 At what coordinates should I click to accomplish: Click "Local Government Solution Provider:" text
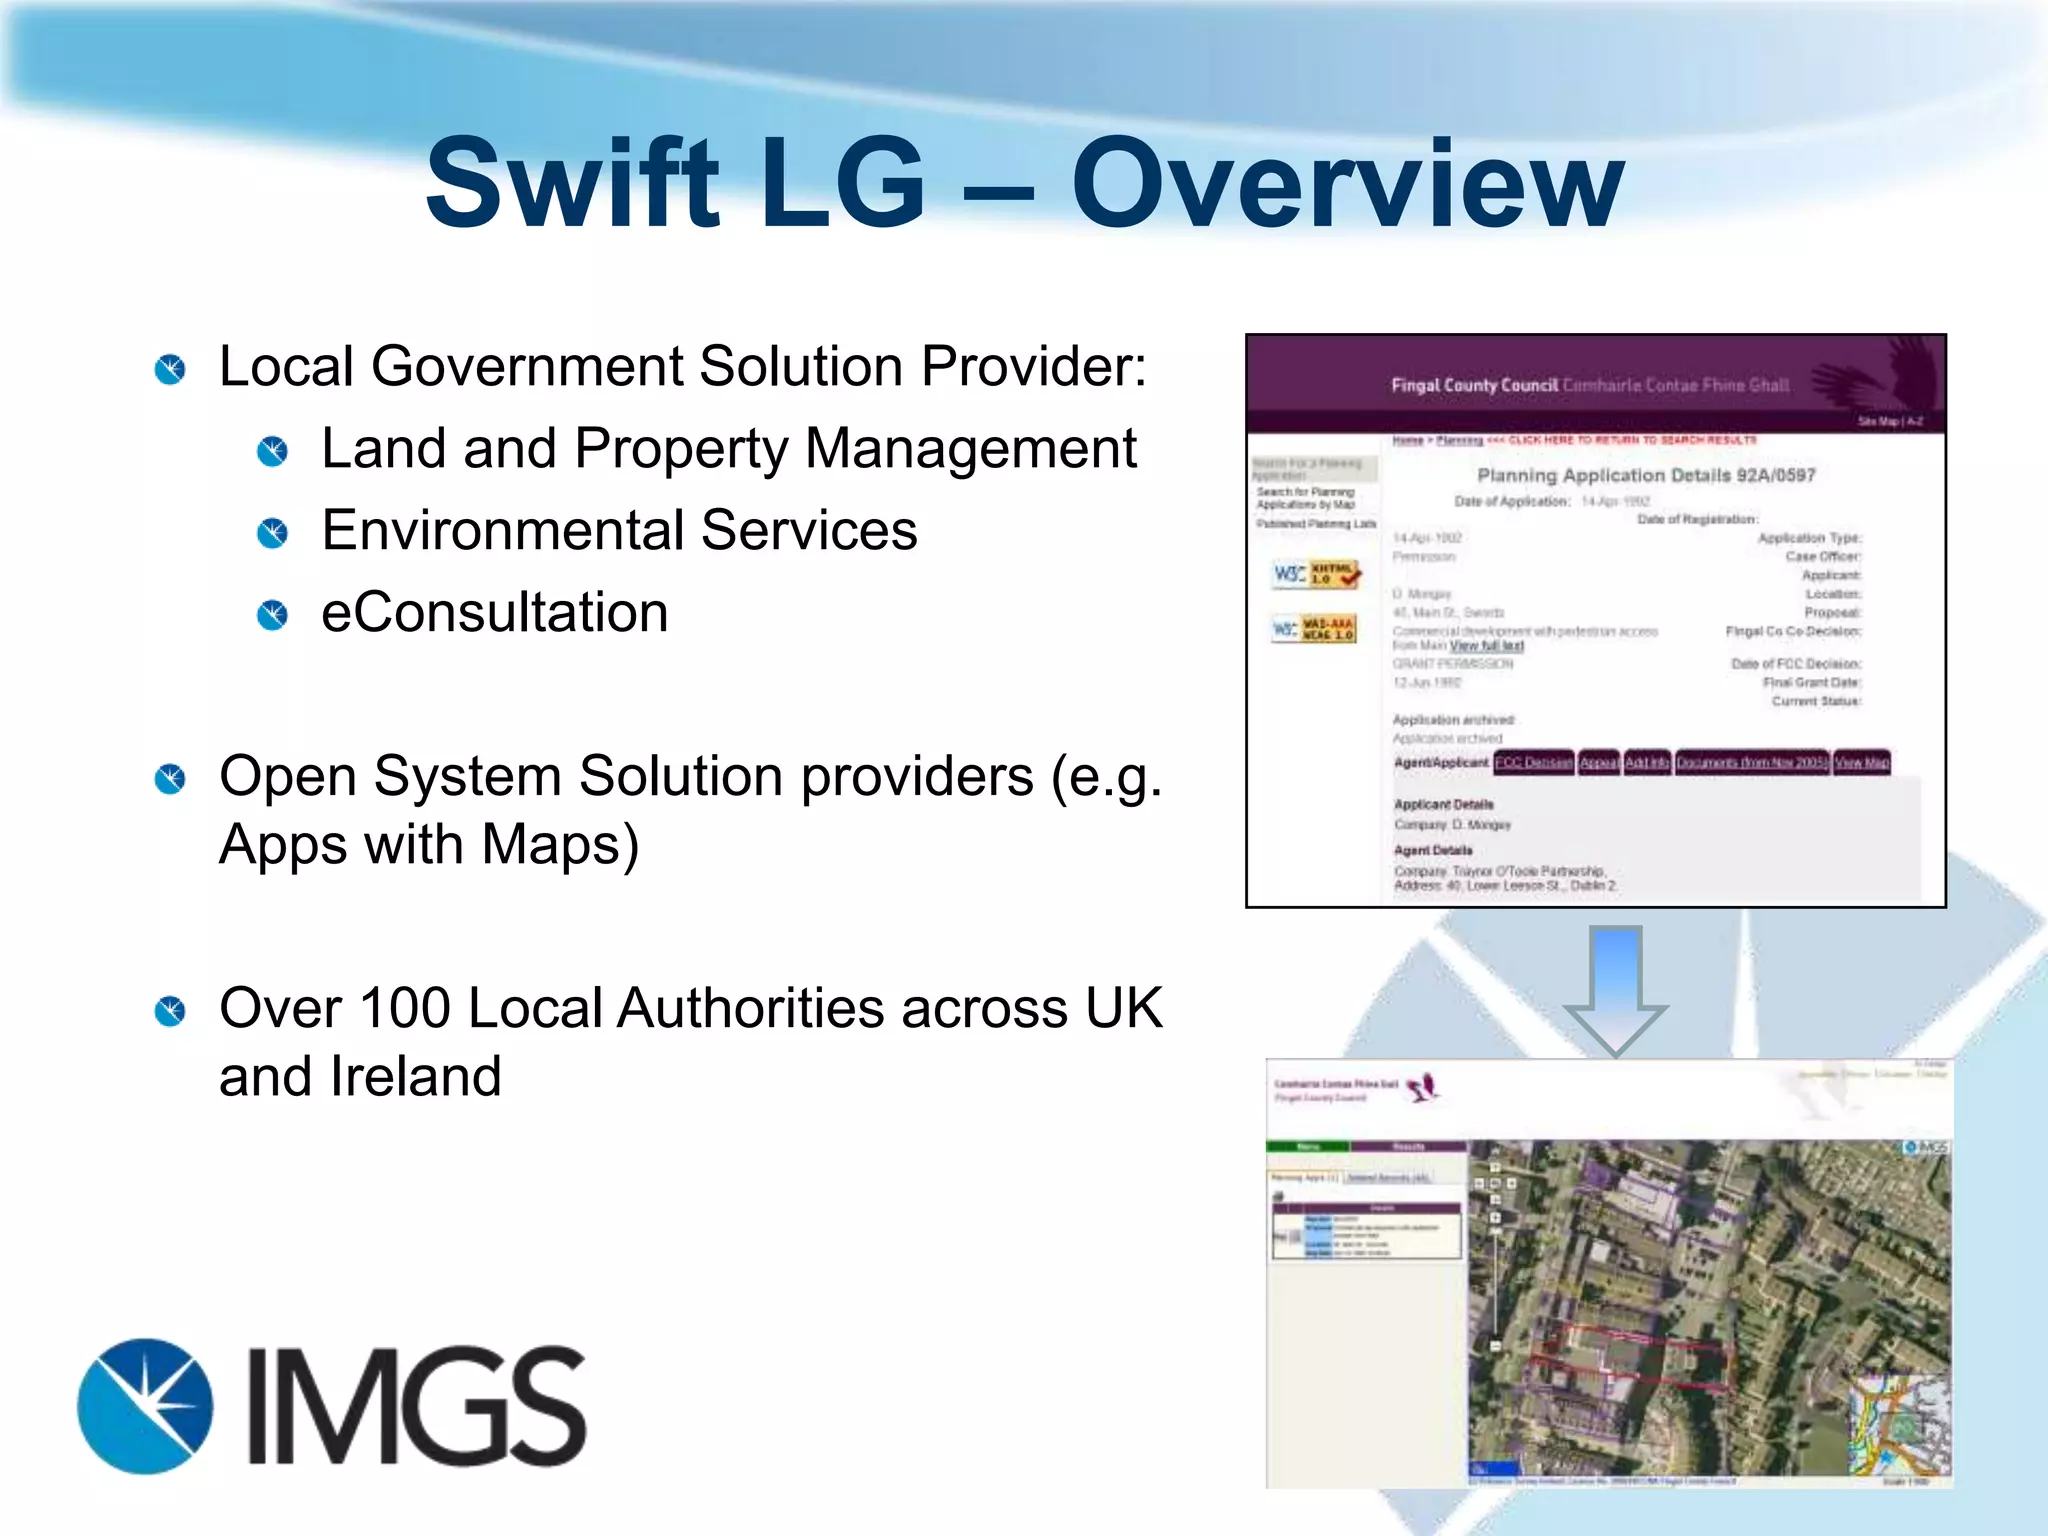(x=683, y=367)
